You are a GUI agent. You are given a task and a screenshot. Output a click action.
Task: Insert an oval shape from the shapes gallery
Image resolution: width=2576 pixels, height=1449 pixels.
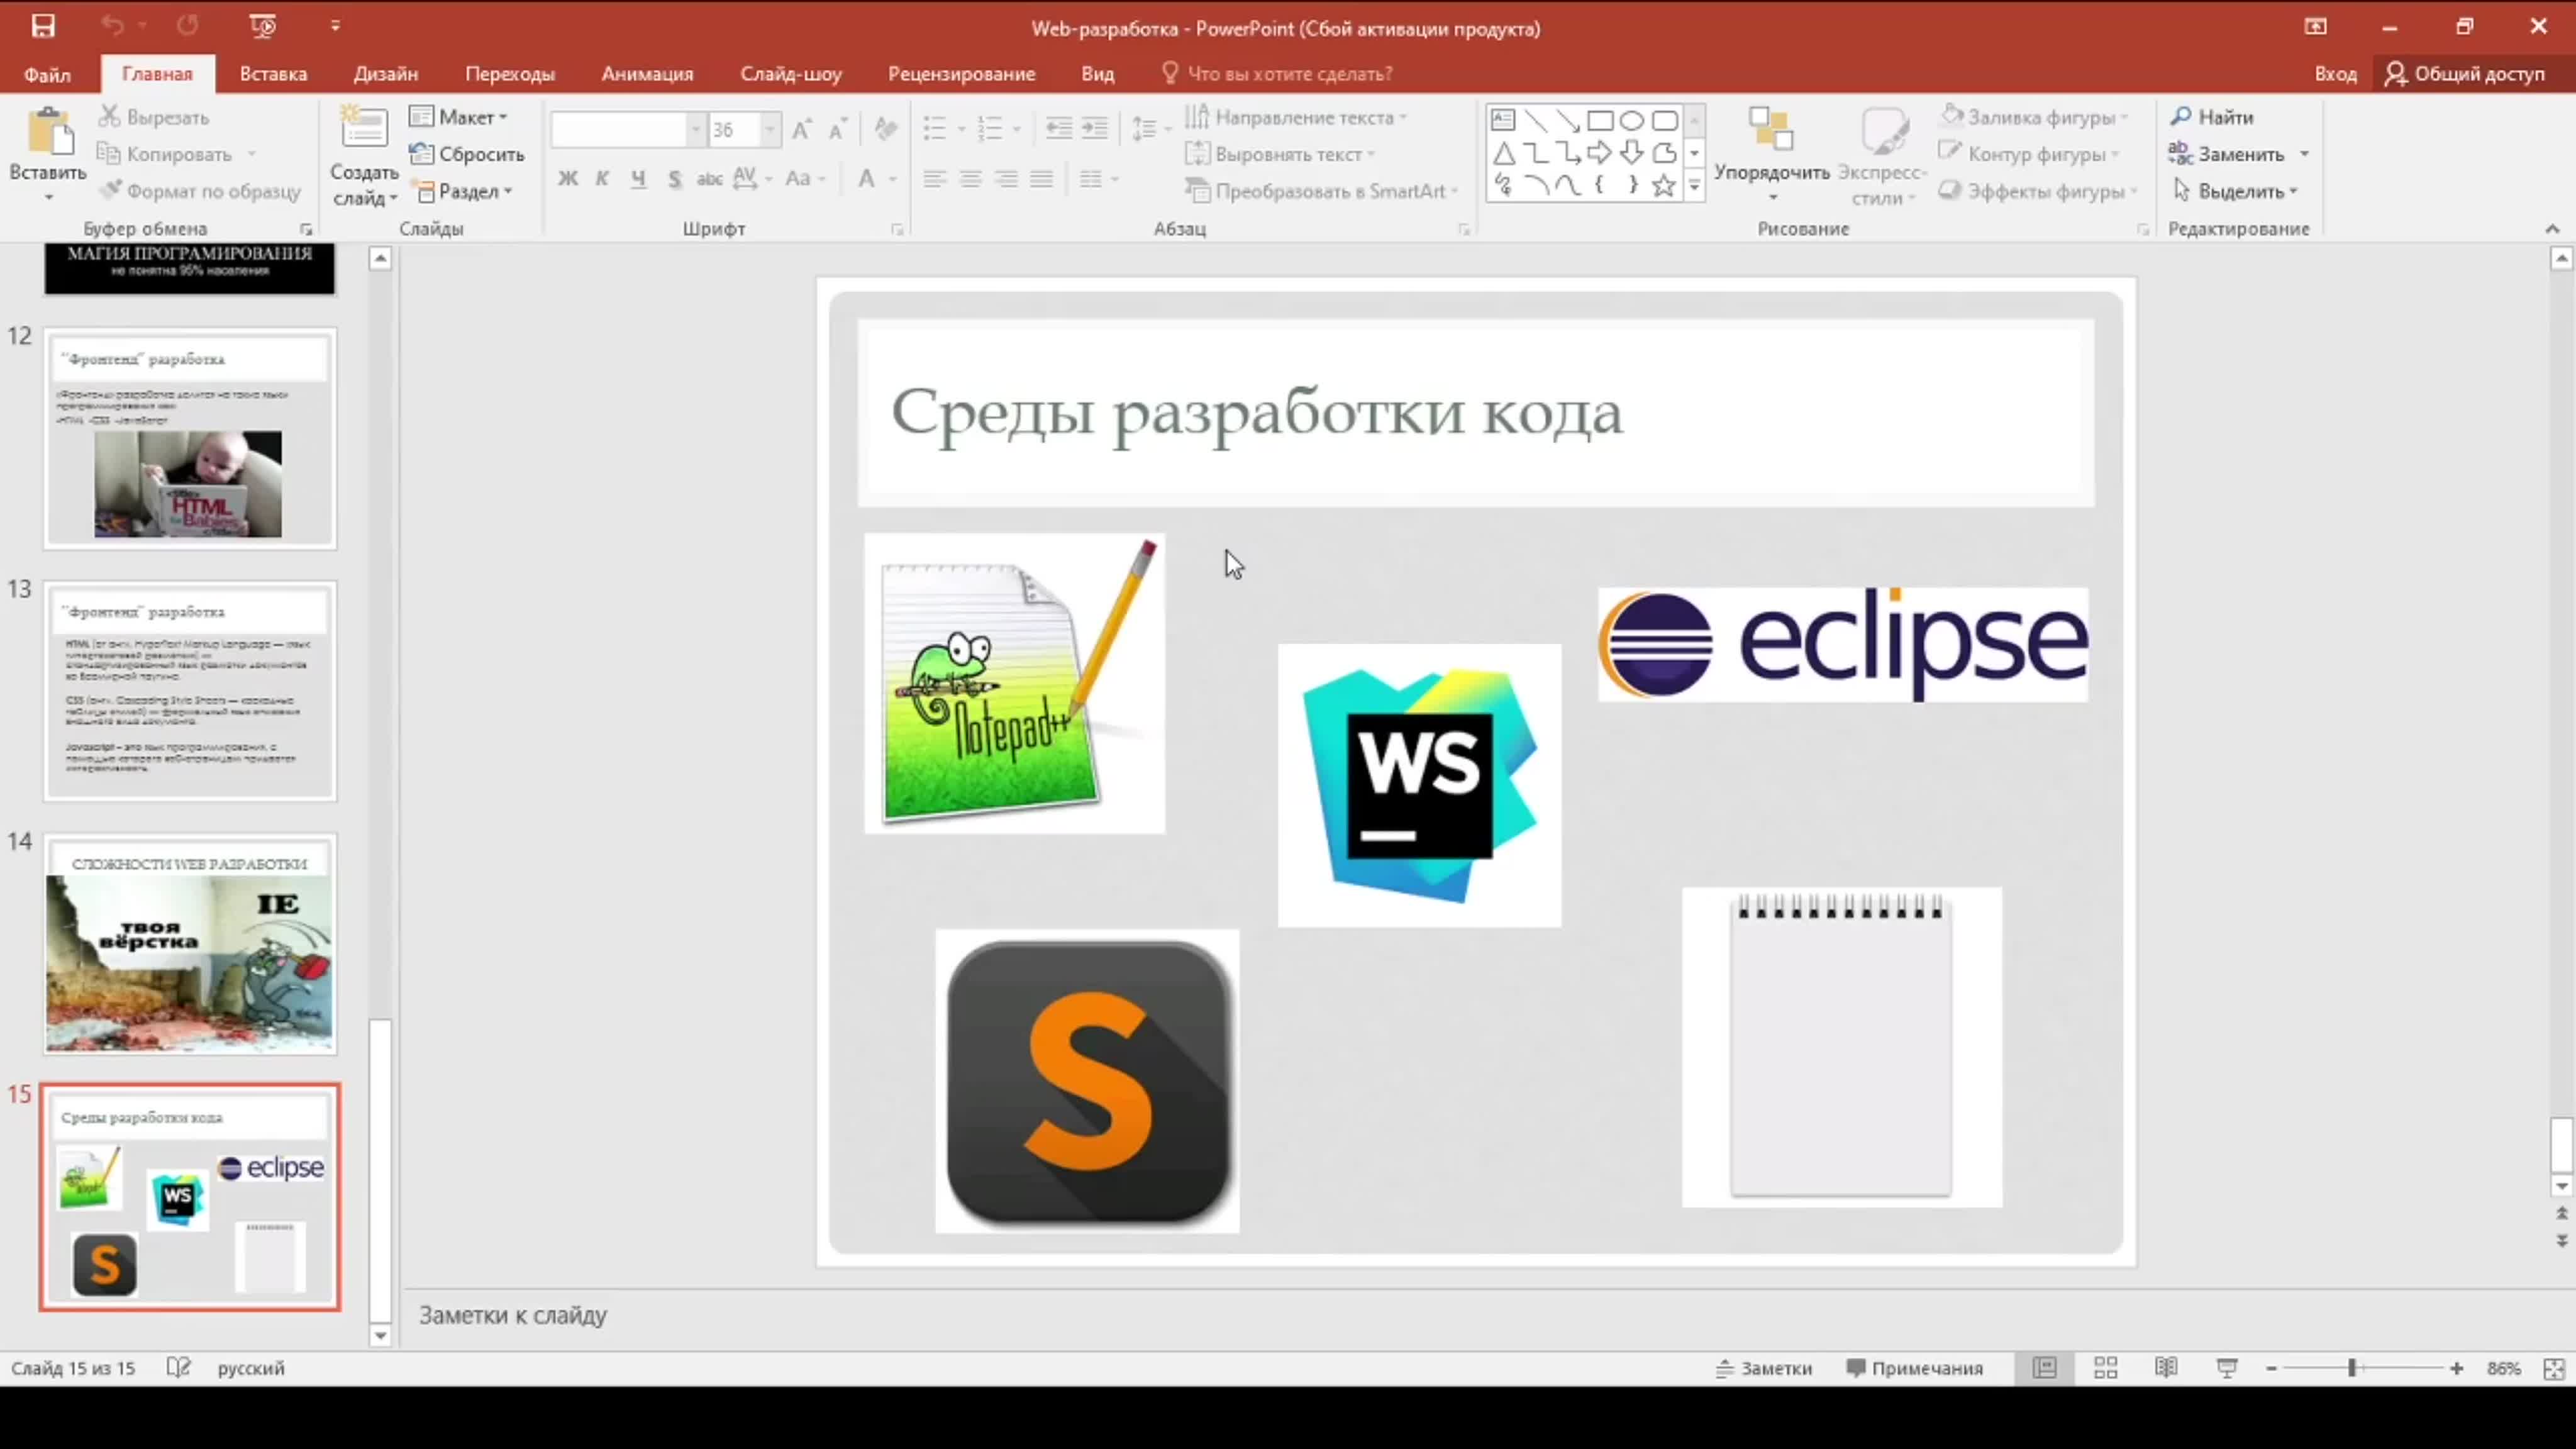[x=1632, y=121]
